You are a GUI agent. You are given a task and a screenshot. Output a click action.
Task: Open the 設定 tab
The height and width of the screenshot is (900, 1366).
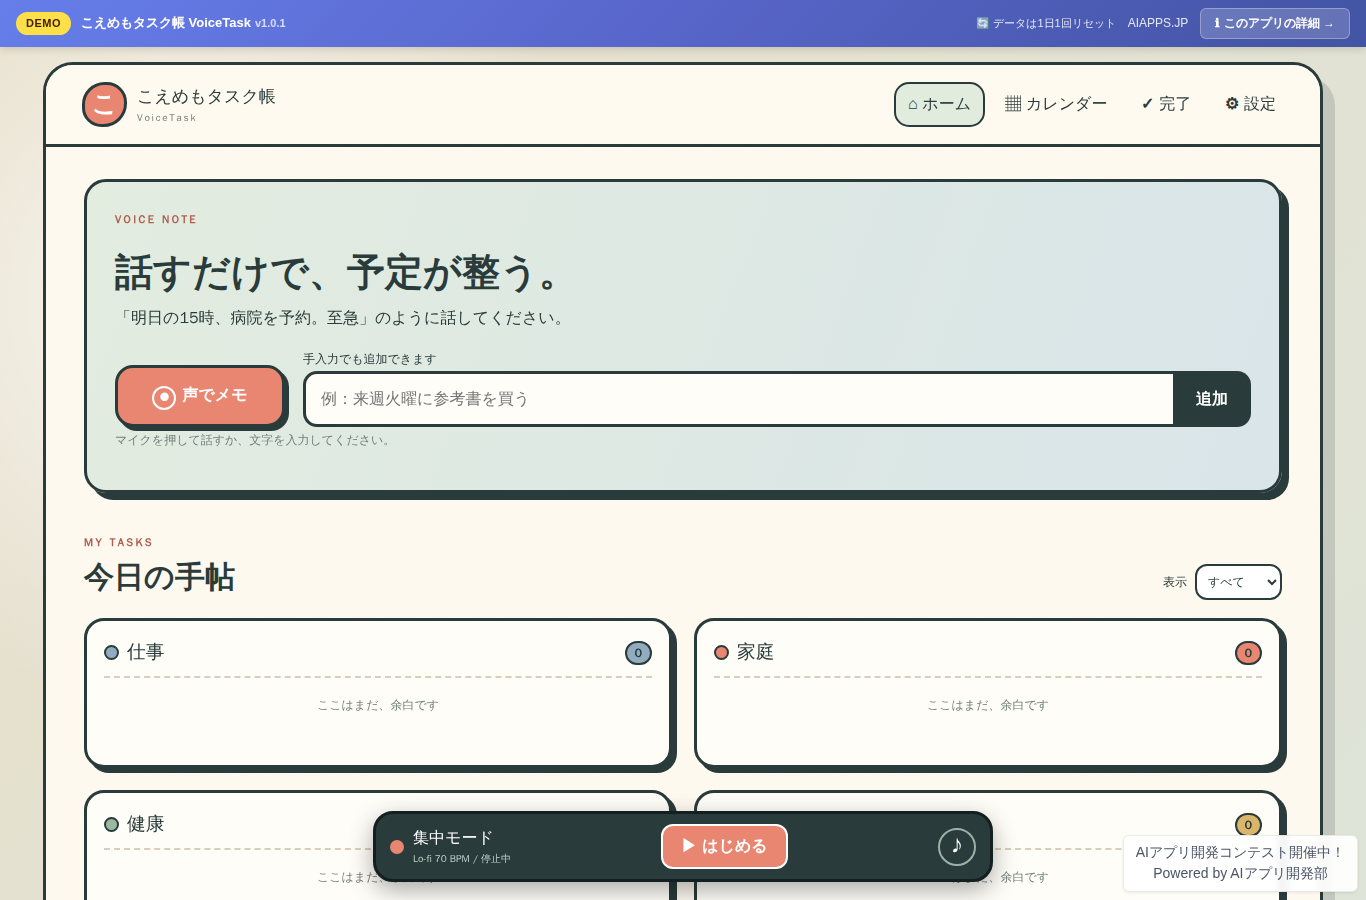(x=1250, y=104)
